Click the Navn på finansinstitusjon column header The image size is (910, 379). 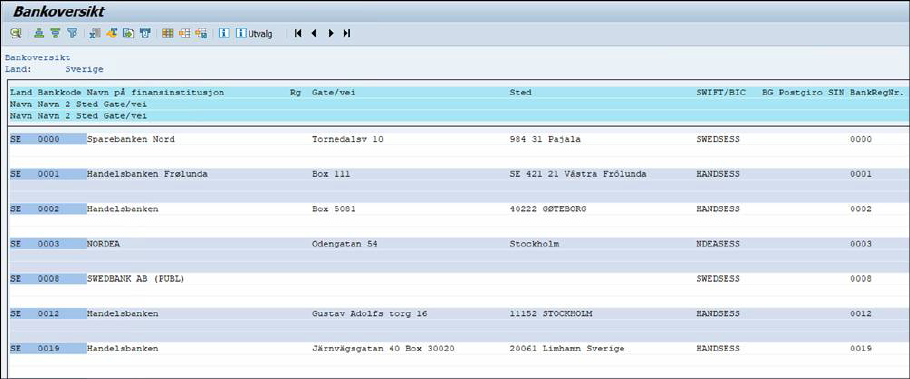pos(156,93)
